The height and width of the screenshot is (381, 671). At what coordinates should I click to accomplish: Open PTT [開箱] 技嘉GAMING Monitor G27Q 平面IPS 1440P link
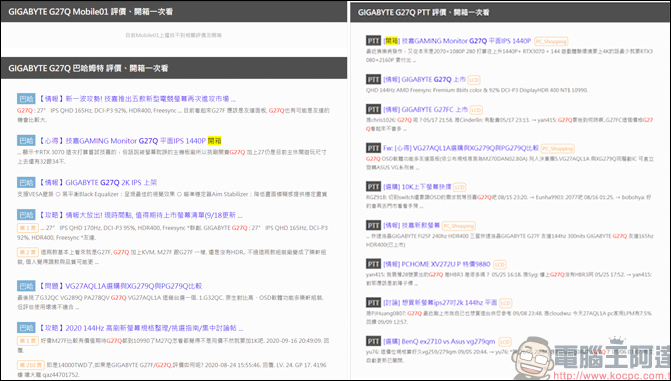pos(457,41)
